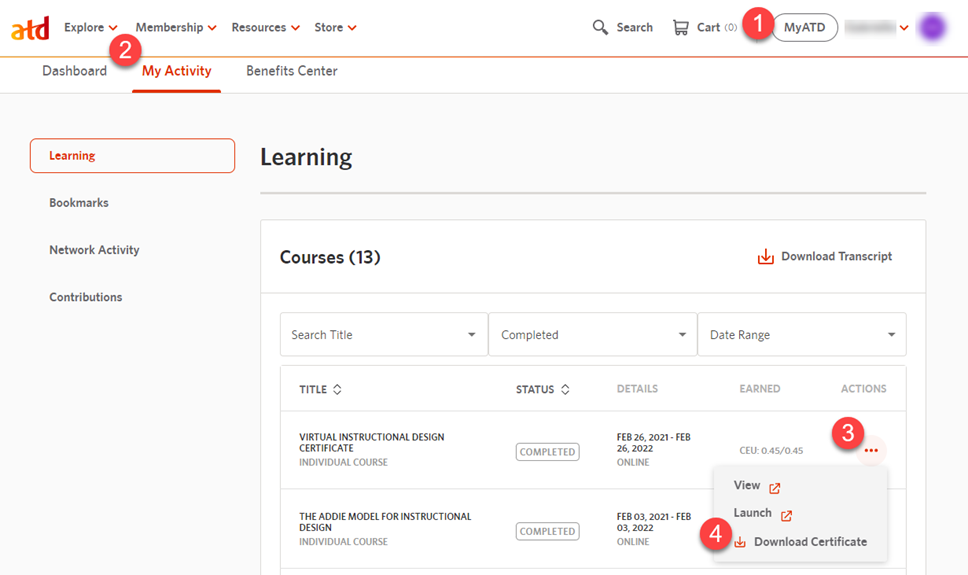Click the MyATD button
The width and height of the screenshot is (968, 575).
click(805, 27)
